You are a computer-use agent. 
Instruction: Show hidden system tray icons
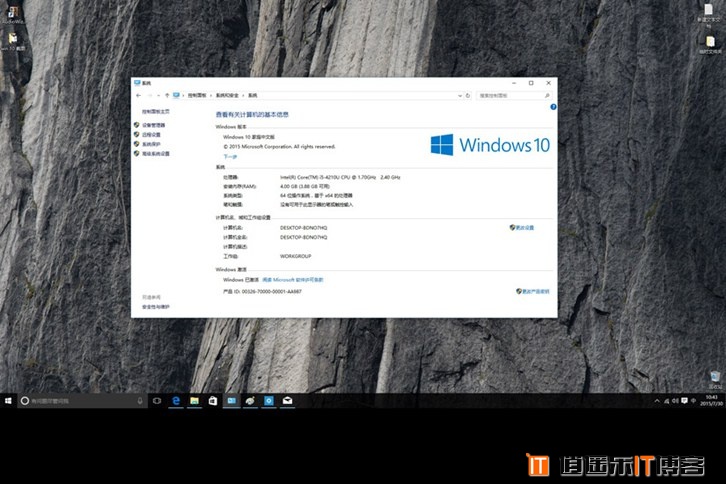point(657,401)
